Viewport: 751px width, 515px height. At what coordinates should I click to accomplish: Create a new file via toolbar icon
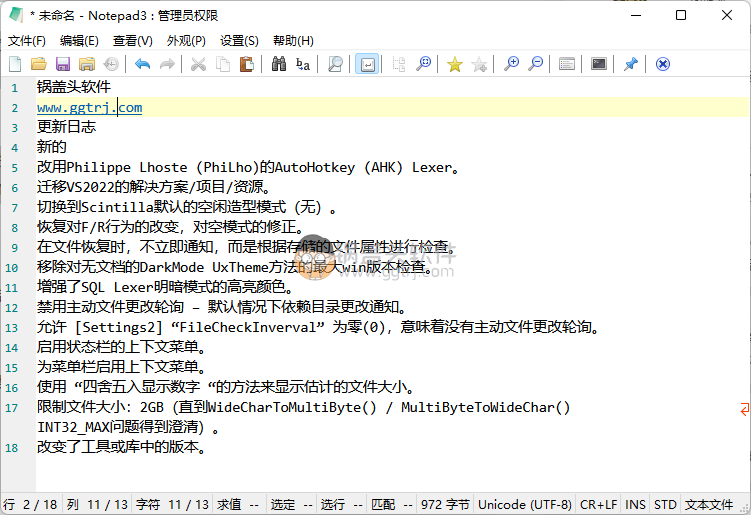[x=15, y=64]
